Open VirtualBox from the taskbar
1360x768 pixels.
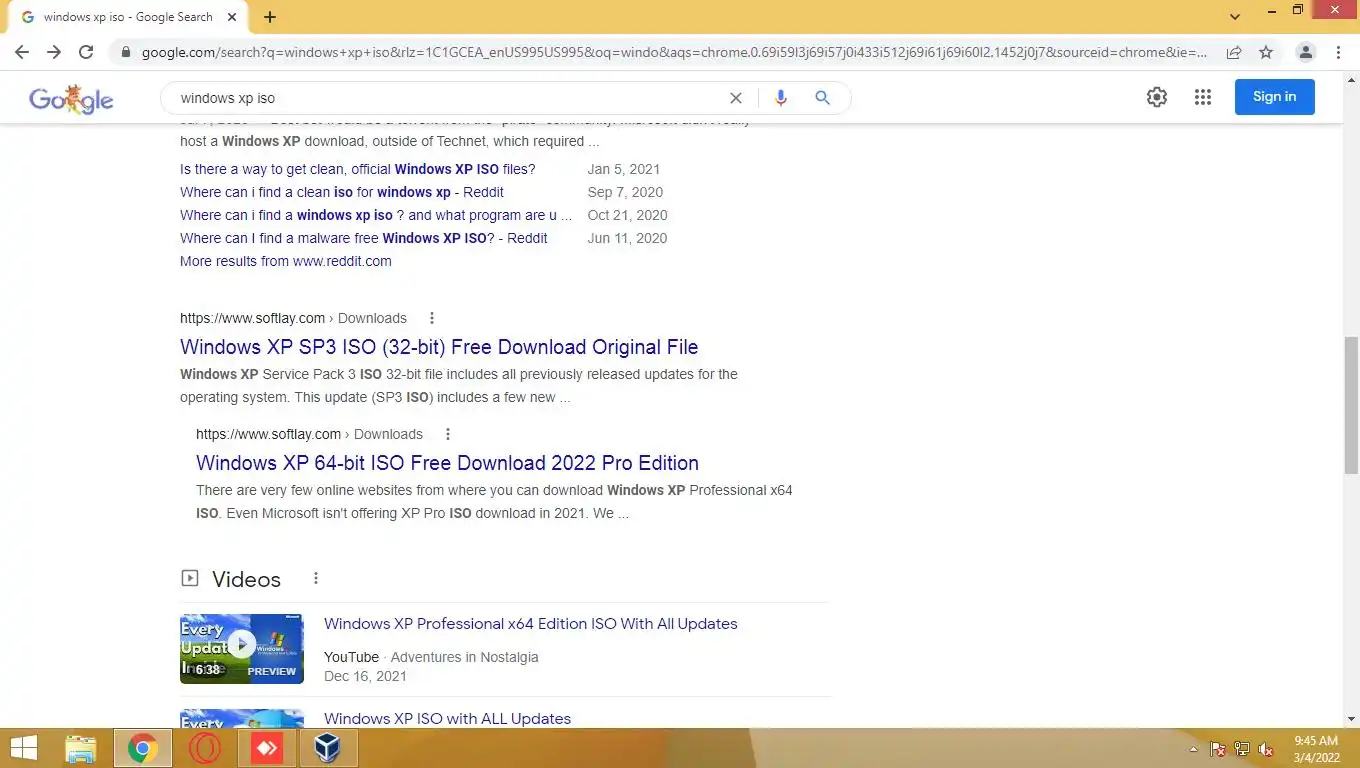point(329,748)
